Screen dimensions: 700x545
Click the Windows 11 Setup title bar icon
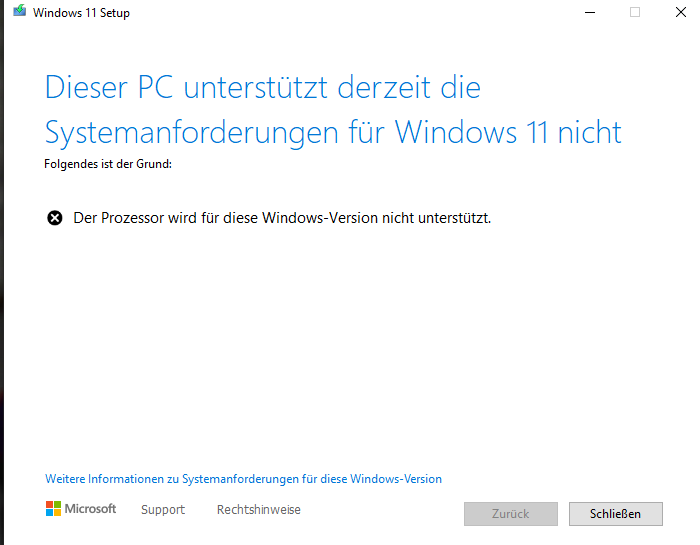point(19,13)
